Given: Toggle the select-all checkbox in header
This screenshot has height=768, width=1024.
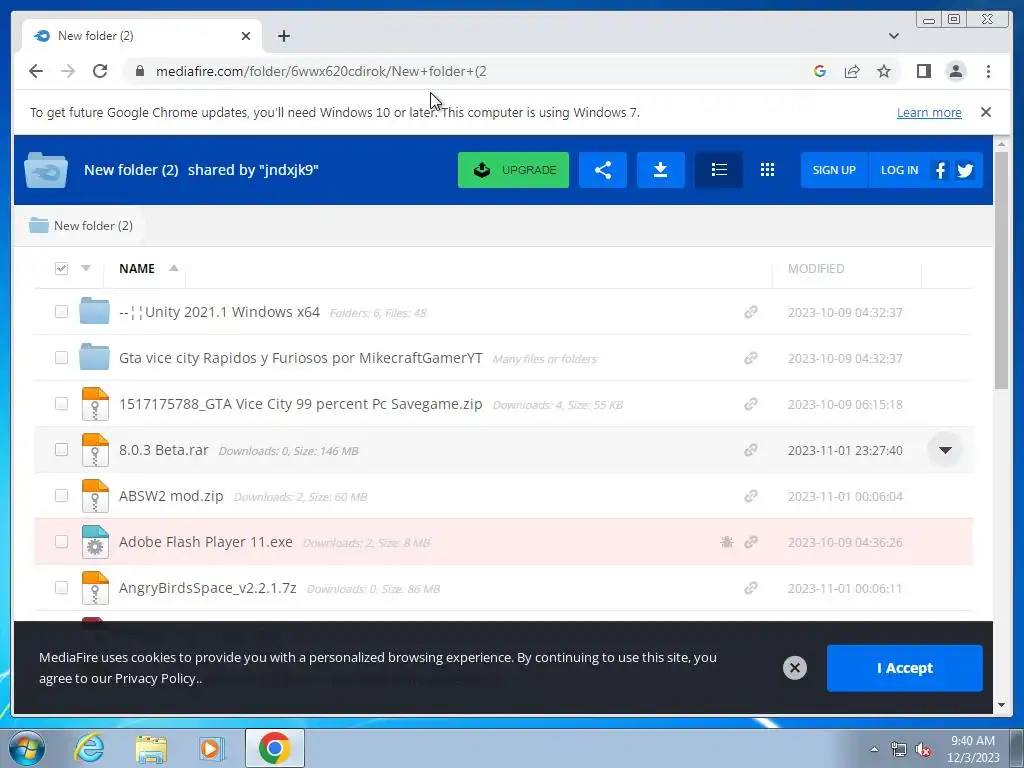Looking at the screenshot, I should pos(61,268).
